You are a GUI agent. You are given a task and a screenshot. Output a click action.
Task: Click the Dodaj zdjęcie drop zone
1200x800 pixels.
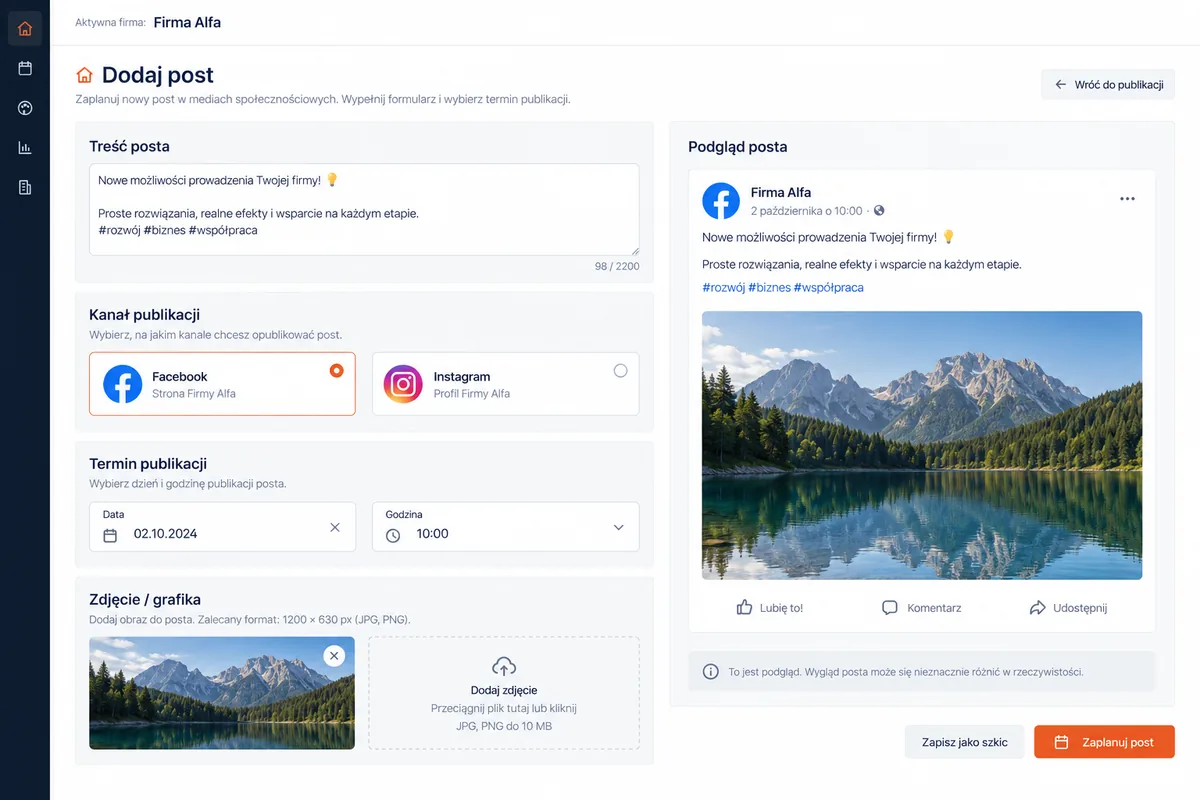tap(504, 693)
